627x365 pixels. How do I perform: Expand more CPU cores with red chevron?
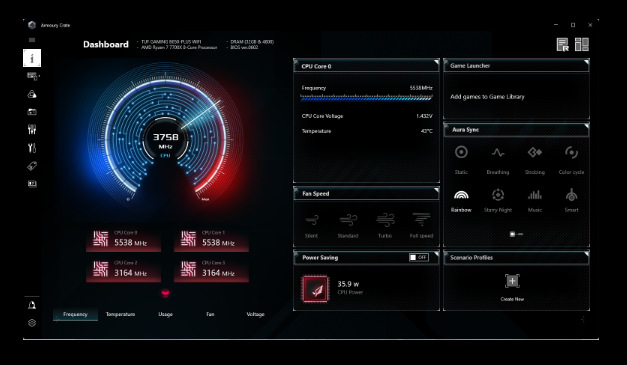pos(166,293)
